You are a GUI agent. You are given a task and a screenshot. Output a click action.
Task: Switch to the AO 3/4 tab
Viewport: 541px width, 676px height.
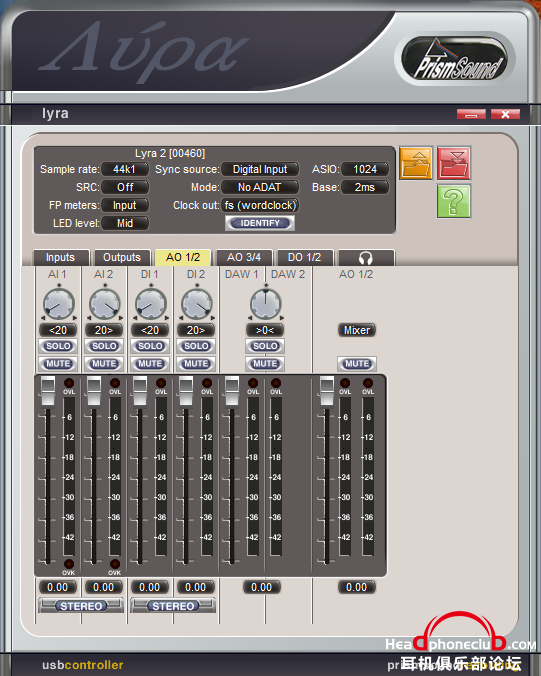pos(244,258)
